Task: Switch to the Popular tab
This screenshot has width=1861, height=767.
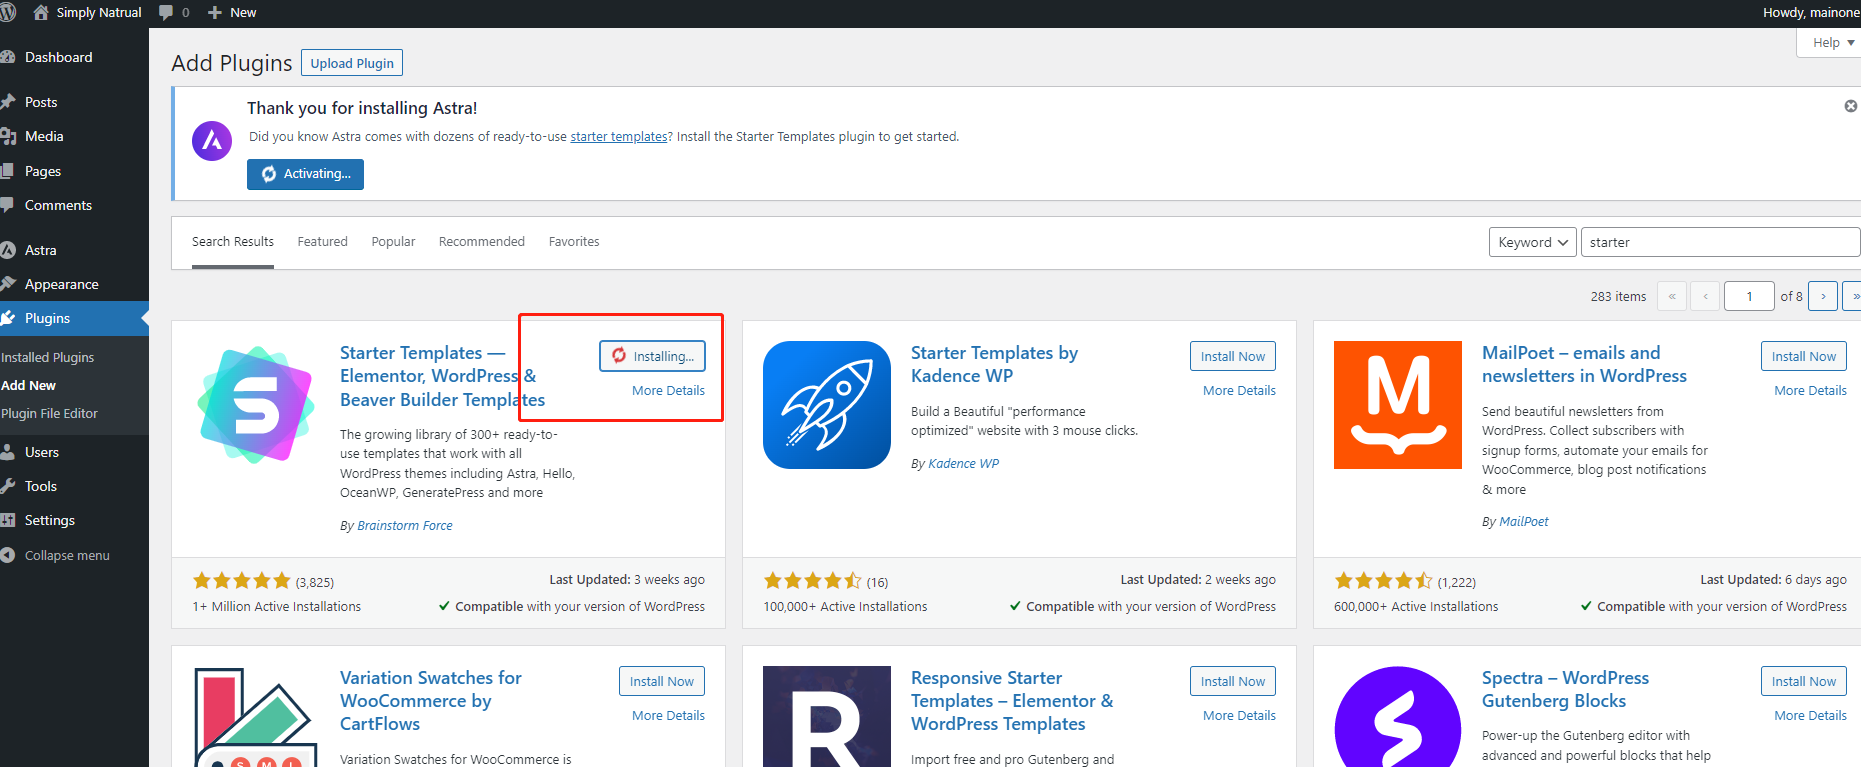Action: [x=393, y=242]
